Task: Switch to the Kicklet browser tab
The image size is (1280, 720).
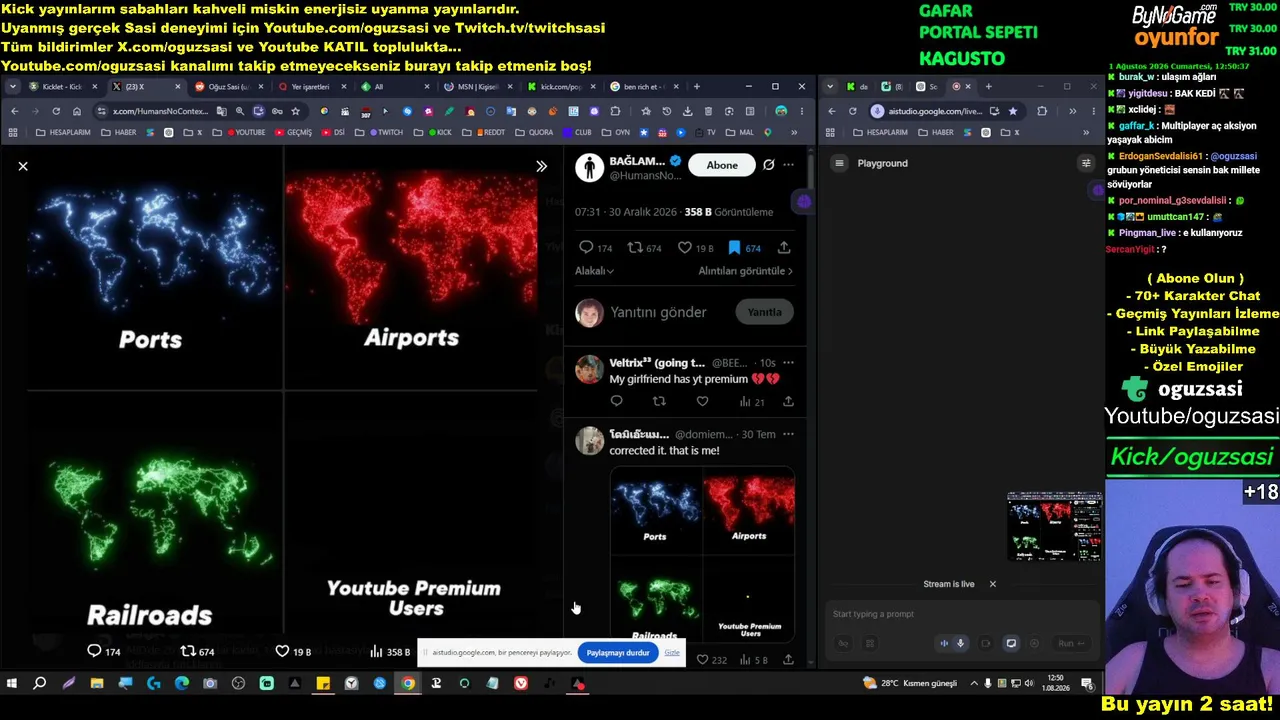Action: coord(62,87)
